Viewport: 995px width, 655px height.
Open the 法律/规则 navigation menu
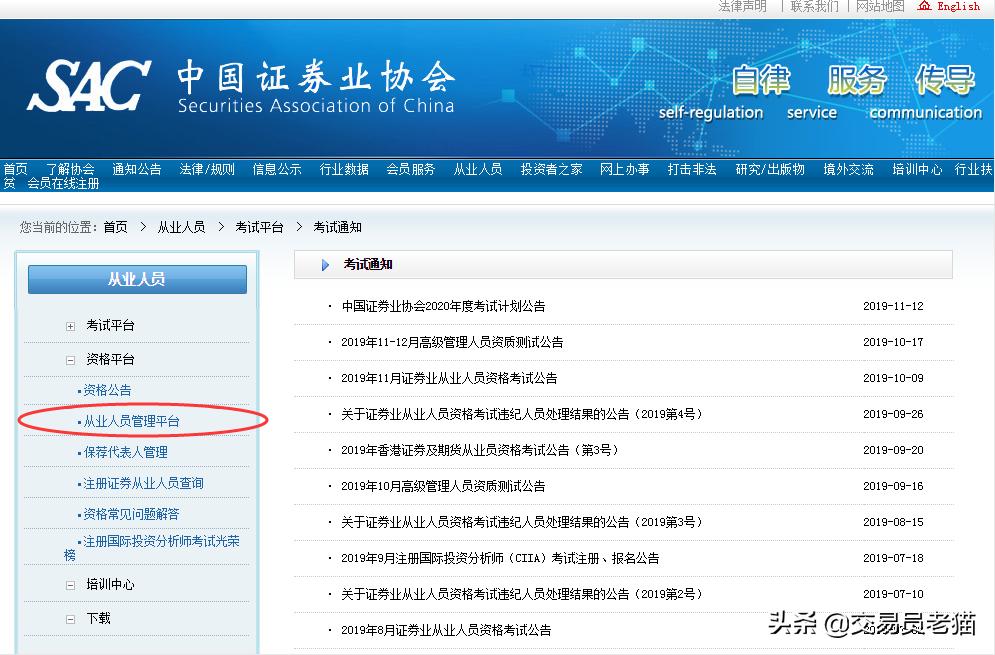tap(206, 169)
